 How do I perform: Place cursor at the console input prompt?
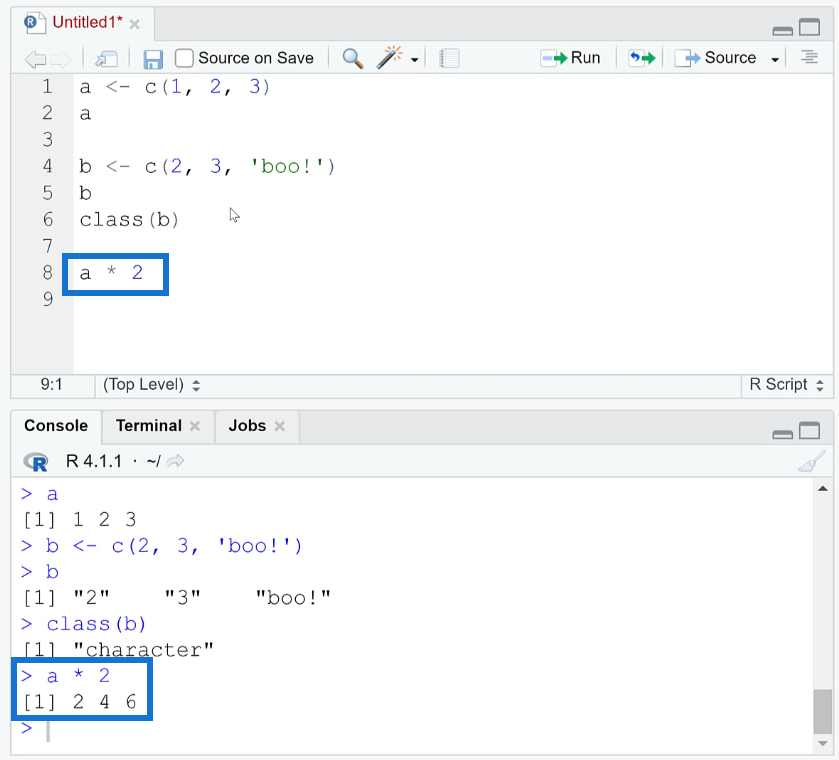click(48, 731)
